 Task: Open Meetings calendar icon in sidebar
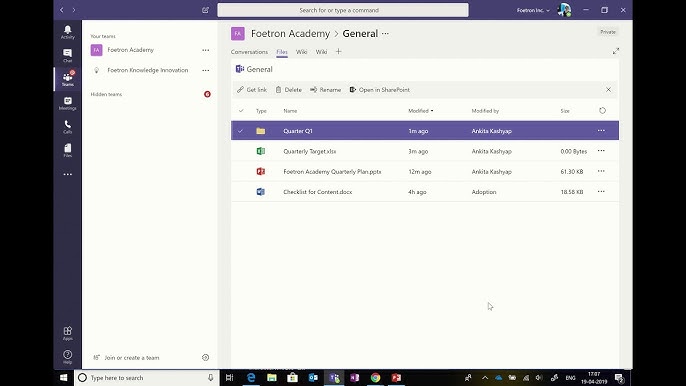tap(67, 103)
